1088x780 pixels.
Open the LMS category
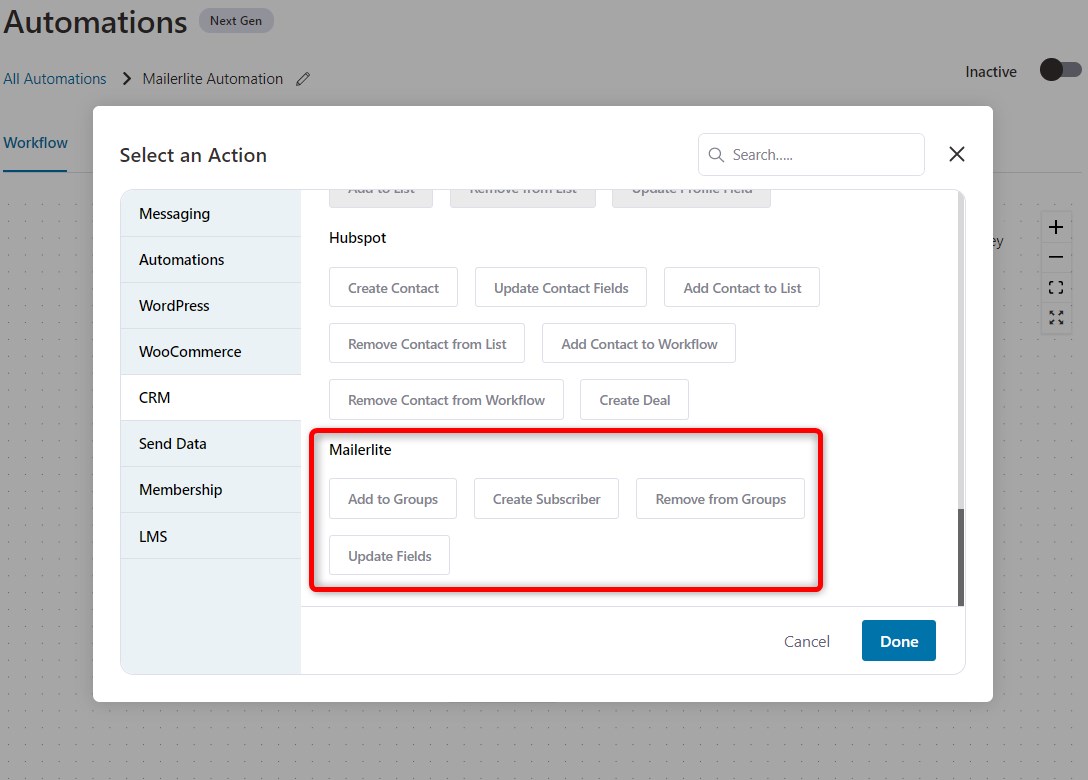[211, 536]
